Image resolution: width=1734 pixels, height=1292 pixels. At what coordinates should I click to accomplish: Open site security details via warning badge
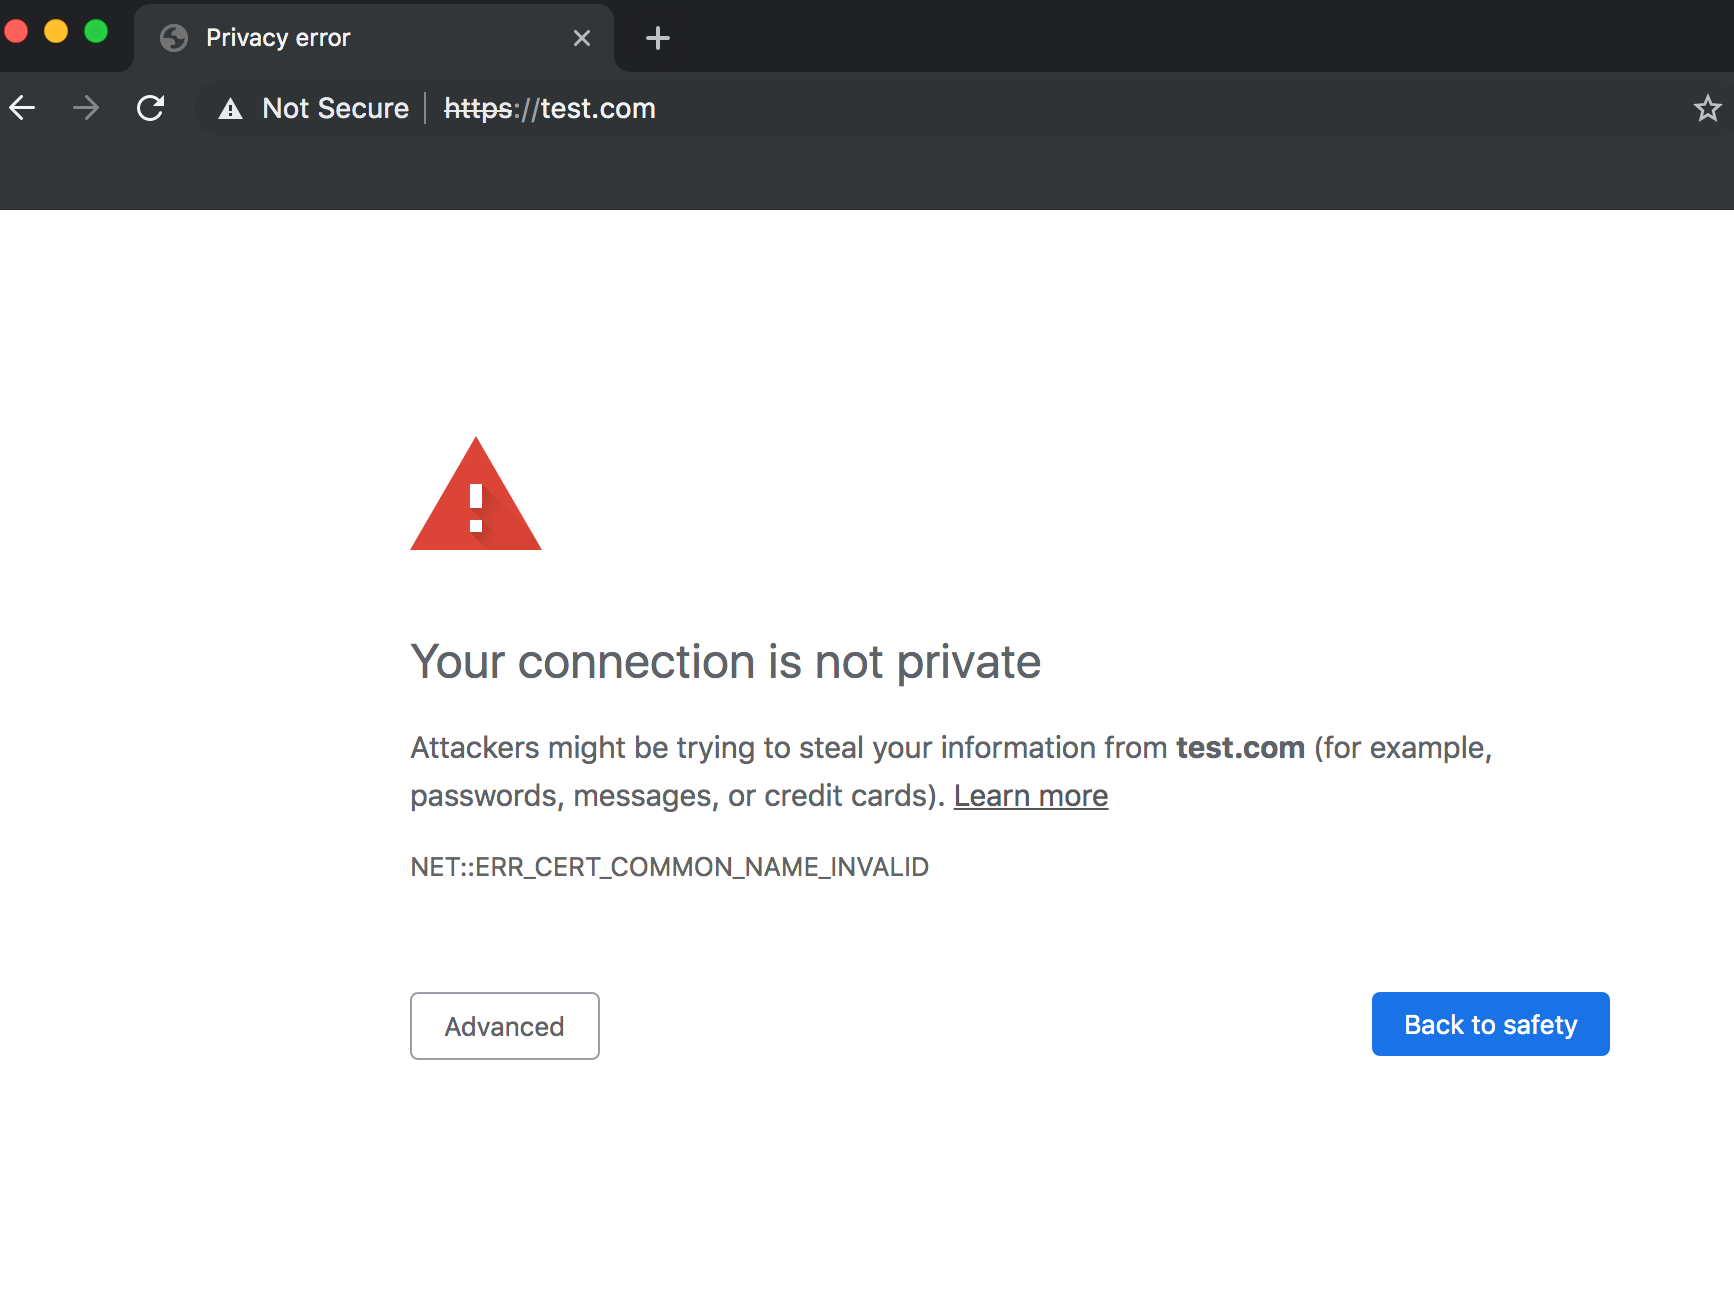(x=230, y=108)
